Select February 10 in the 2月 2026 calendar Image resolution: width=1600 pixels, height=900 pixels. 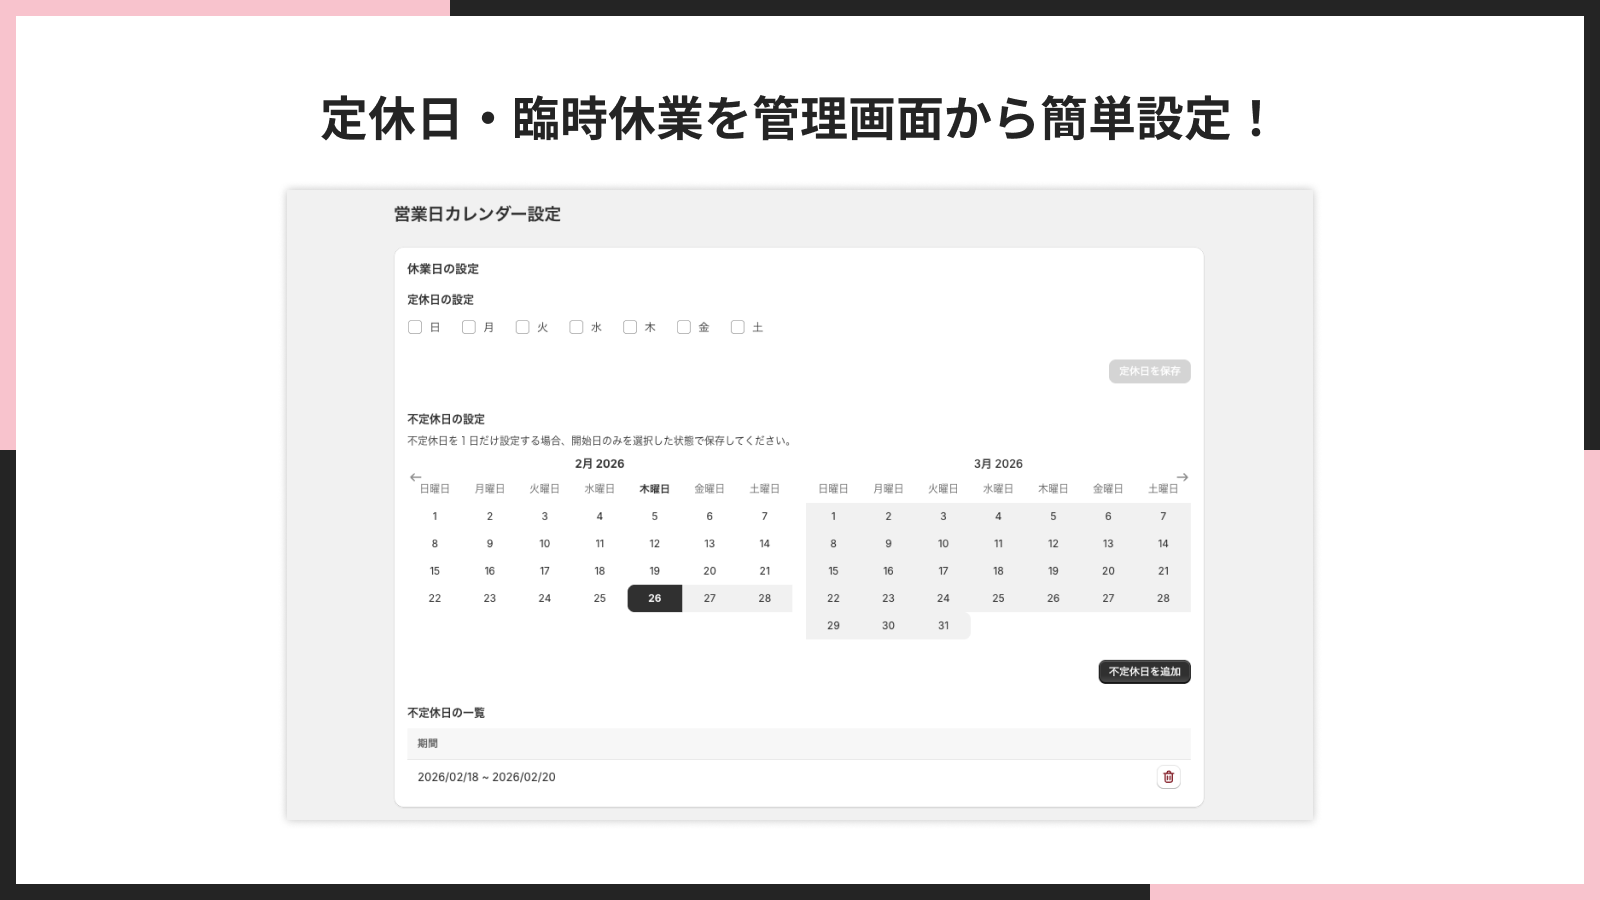pos(545,544)
